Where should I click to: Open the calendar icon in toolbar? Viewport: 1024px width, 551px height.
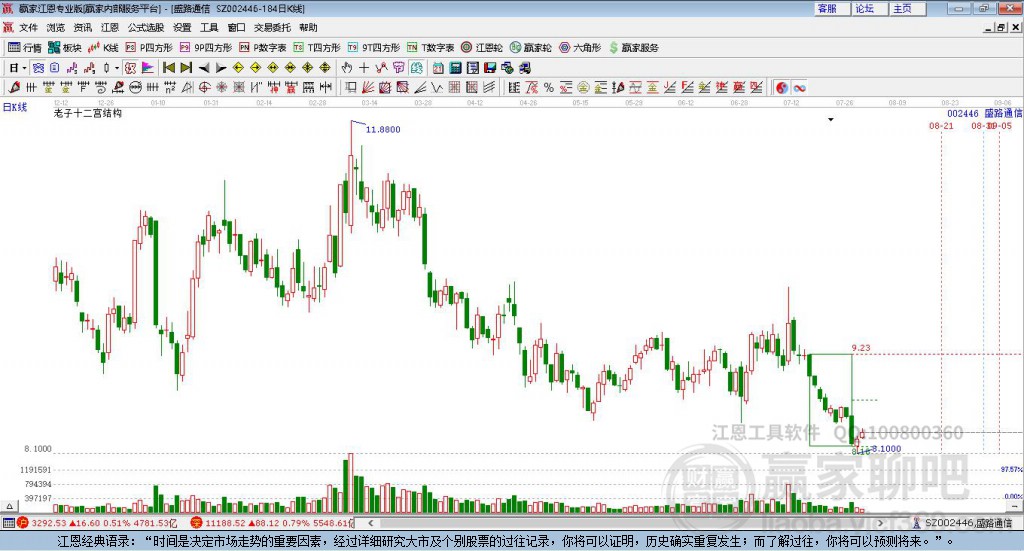[x=438, y=68]
